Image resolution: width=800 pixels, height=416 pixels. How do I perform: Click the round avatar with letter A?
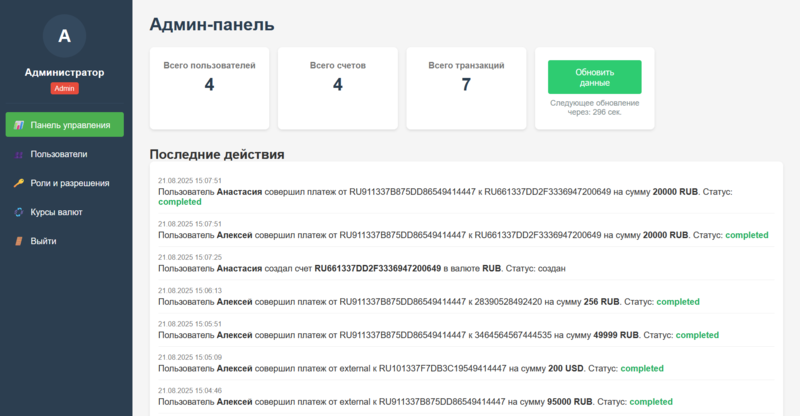tap(64, 36)
